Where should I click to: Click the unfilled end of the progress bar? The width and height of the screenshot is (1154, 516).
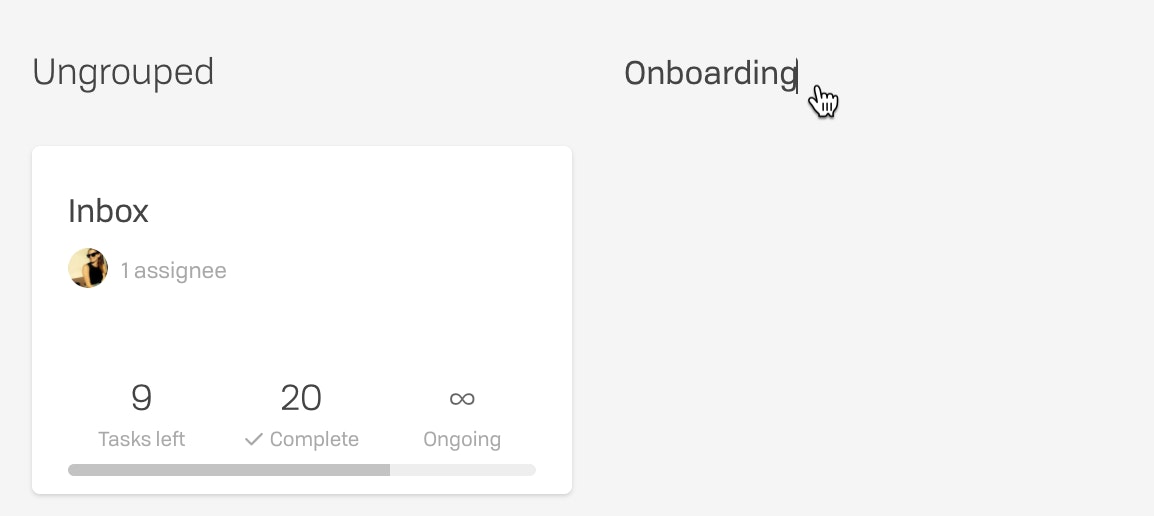point(463,470)
